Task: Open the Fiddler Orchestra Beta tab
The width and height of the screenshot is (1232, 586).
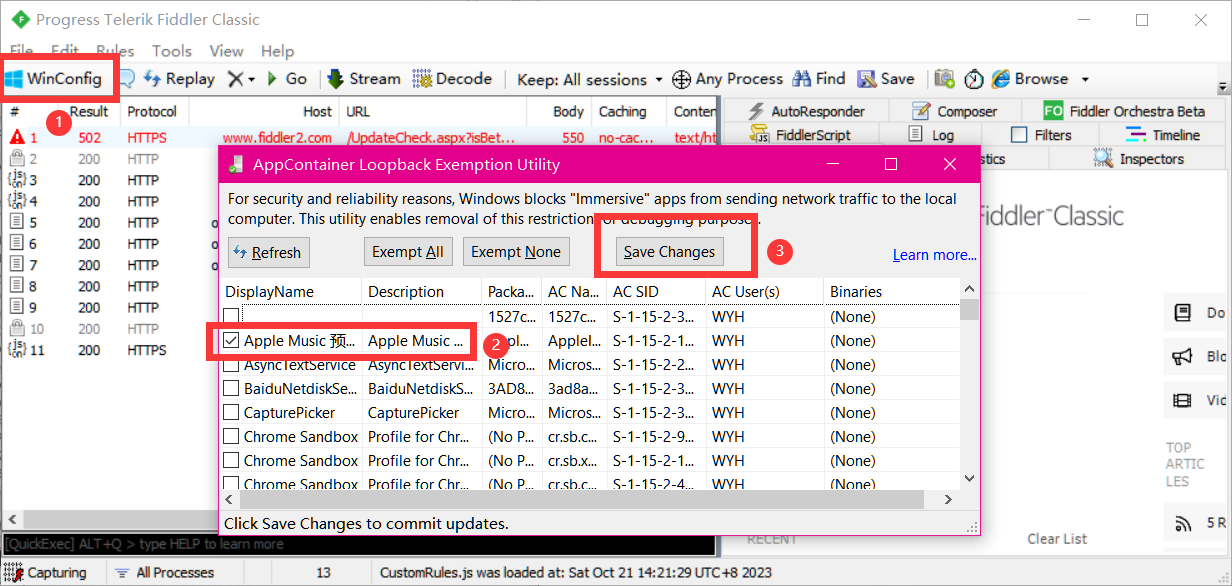Action: pyautogui.click(x=1125, y=111)
